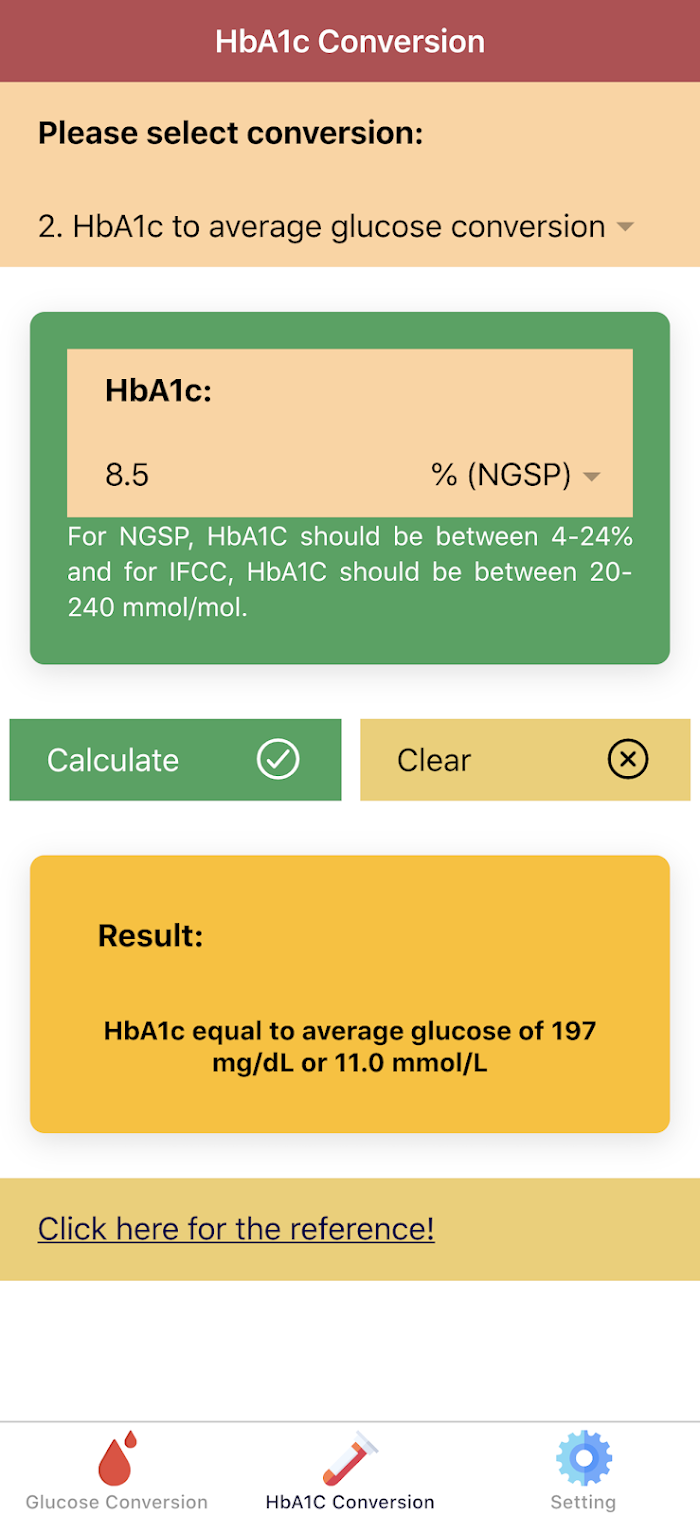The image size is (700, 1516).
Task: Click the NGSP and IFCC range hint text
Action: point(350,572)
